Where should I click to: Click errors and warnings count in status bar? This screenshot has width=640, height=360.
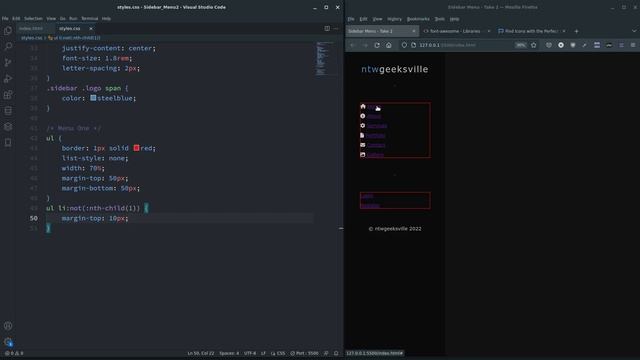click(x=14, y=353)
